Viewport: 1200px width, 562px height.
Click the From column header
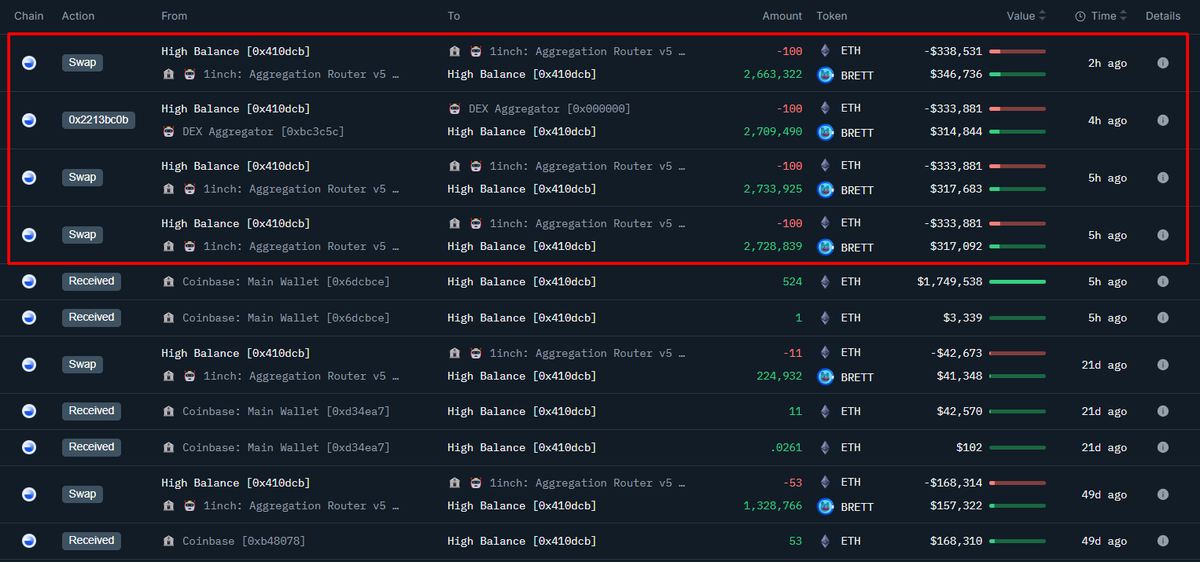point(174,16)
